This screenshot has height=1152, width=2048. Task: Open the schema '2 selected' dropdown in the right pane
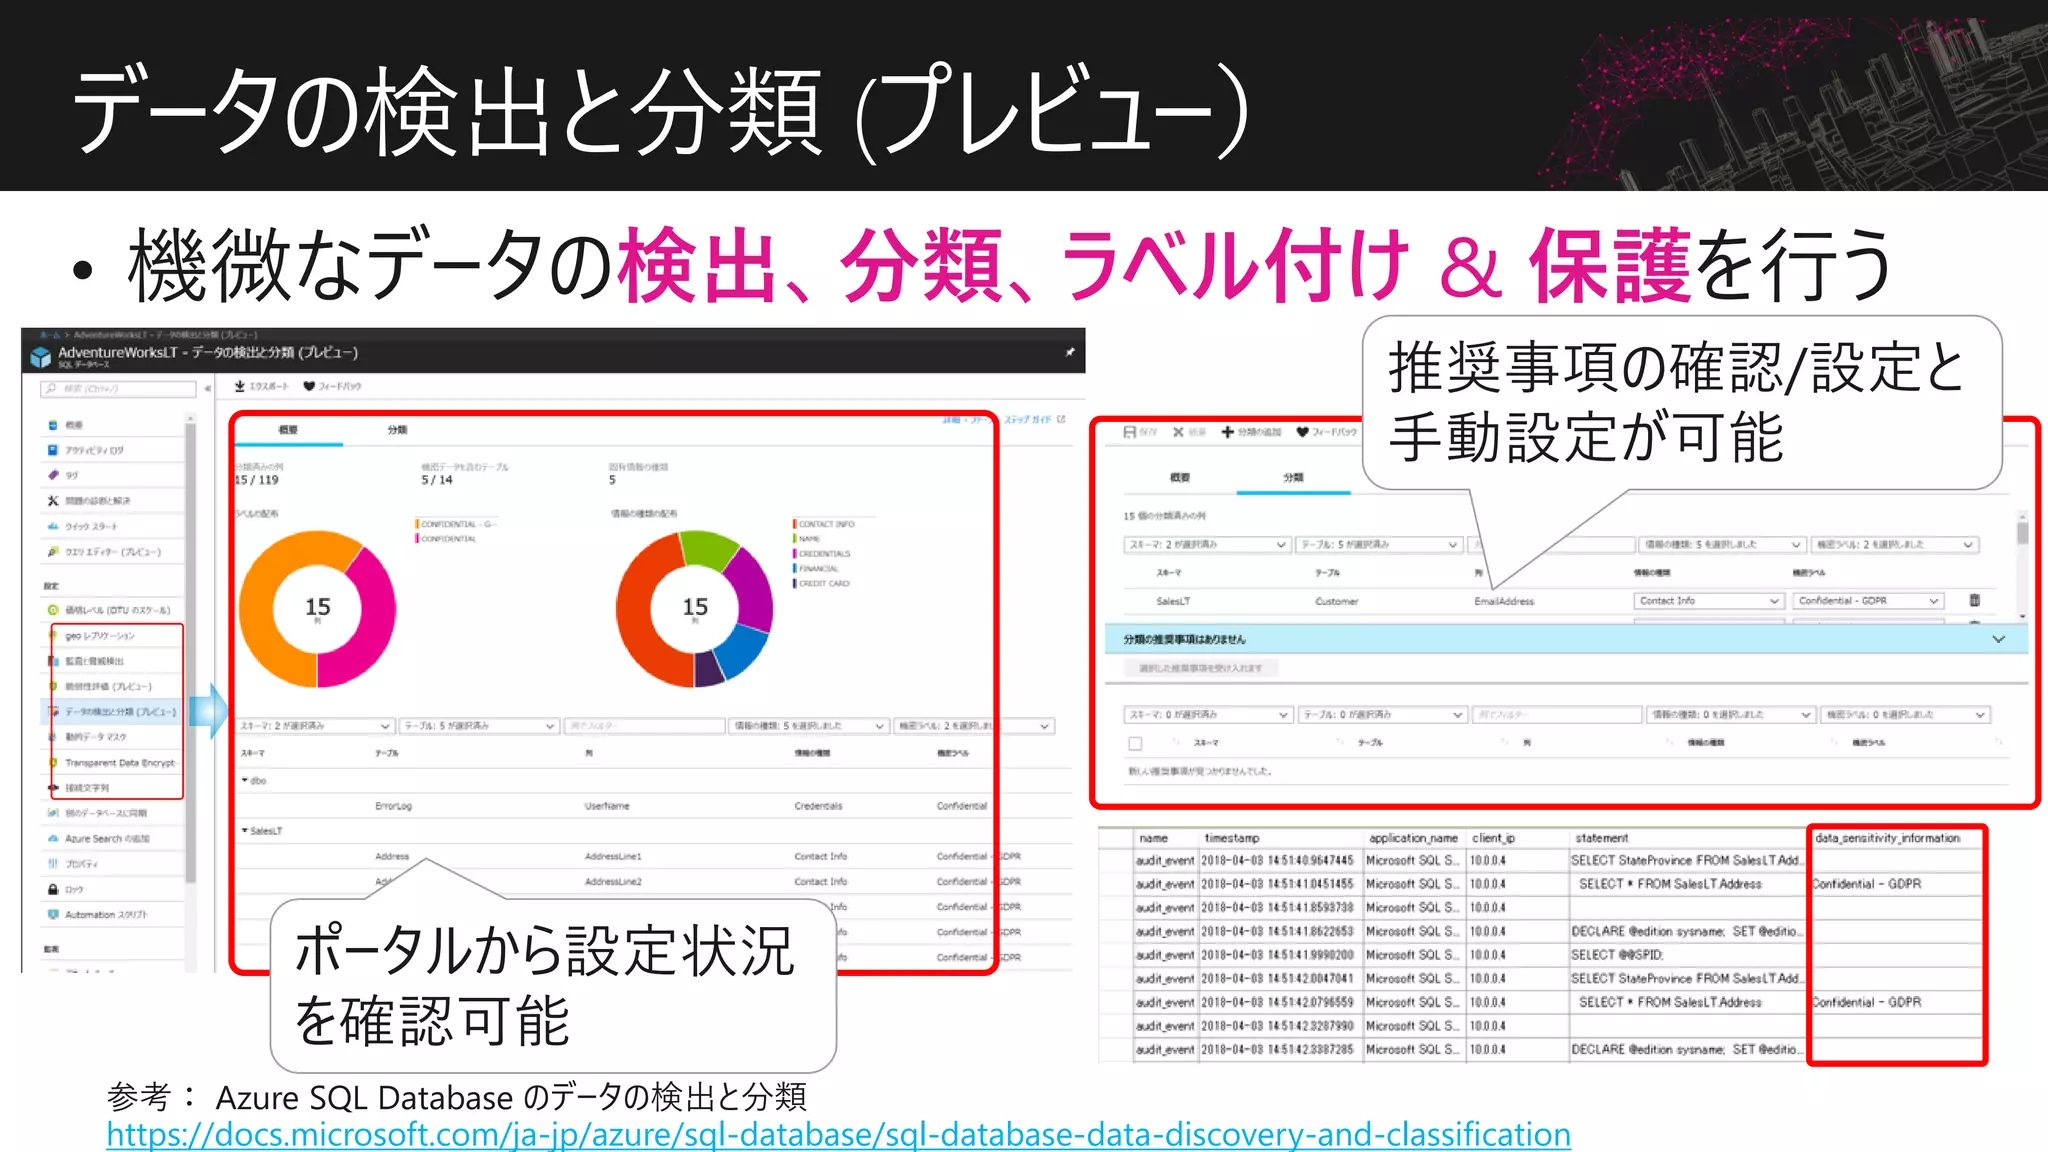1207,545
